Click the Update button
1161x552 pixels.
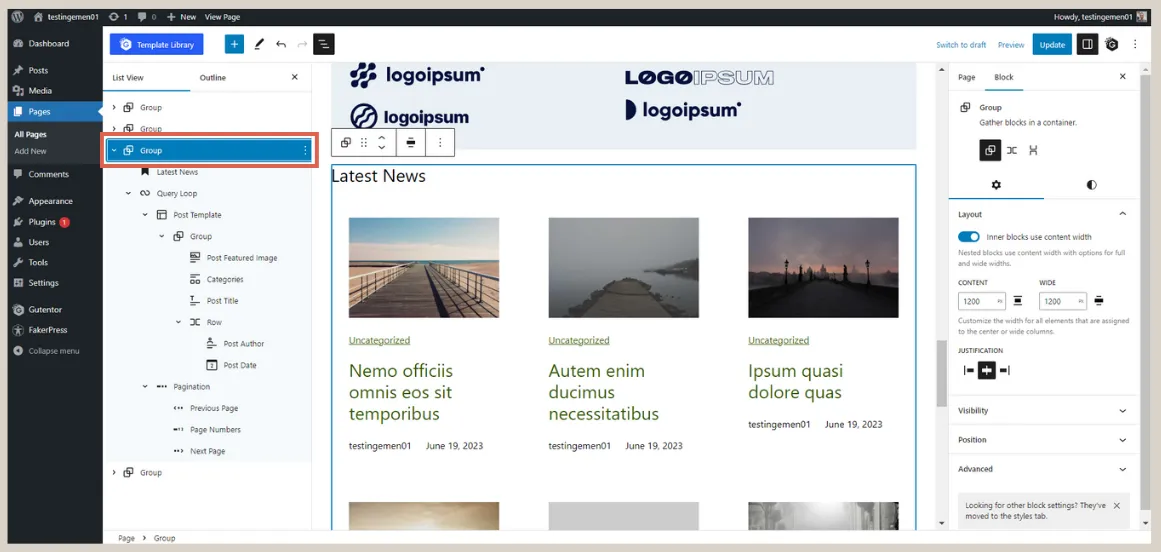1052,44
